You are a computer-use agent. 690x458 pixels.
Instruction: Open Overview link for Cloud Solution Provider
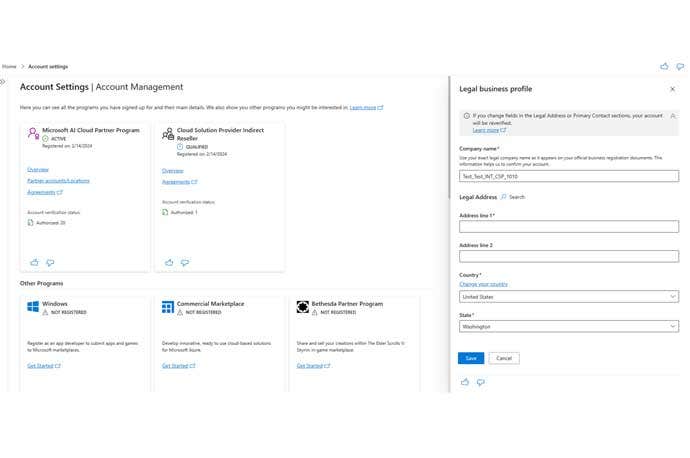click(172, 171)
